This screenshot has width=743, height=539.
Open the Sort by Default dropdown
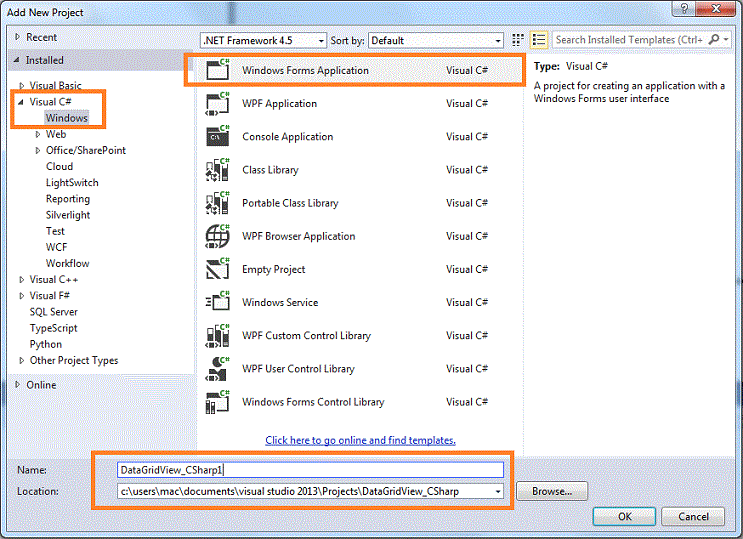click(x=435, y=41)
